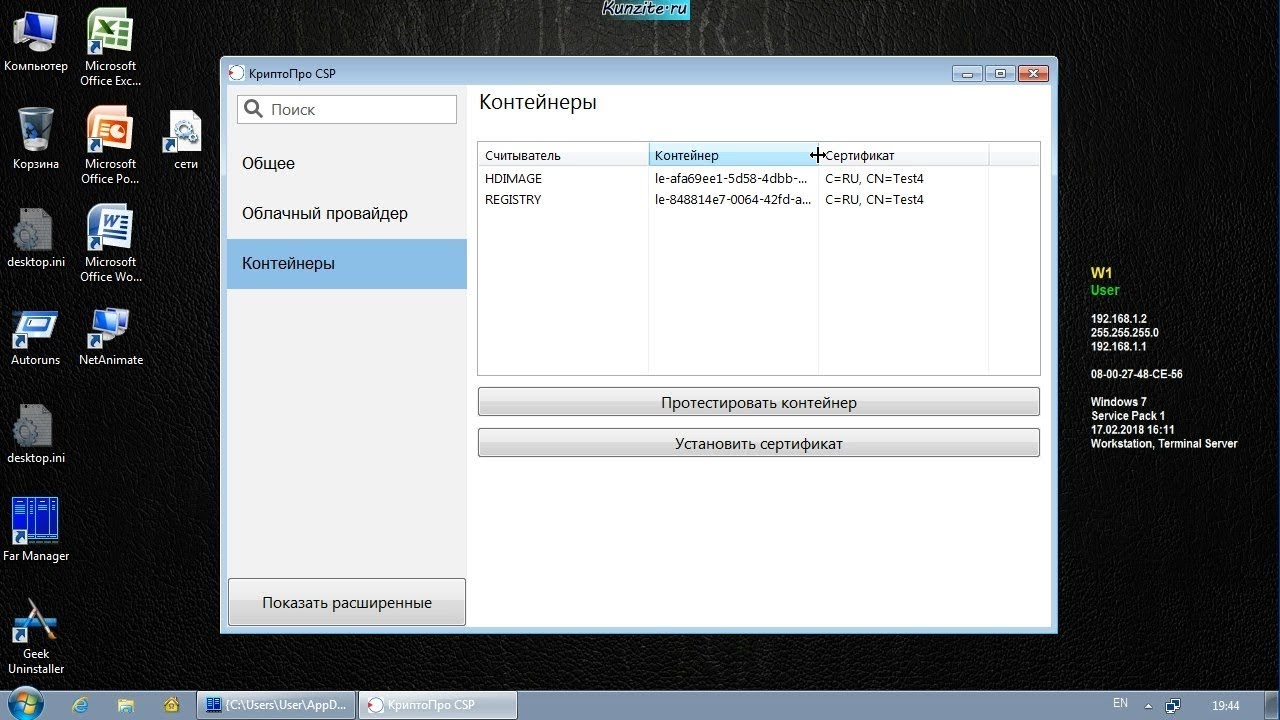This screenshot has height=720, width=1280.
Task: Click certificate cell in REGISTRY row
Action: pos(903,199)
